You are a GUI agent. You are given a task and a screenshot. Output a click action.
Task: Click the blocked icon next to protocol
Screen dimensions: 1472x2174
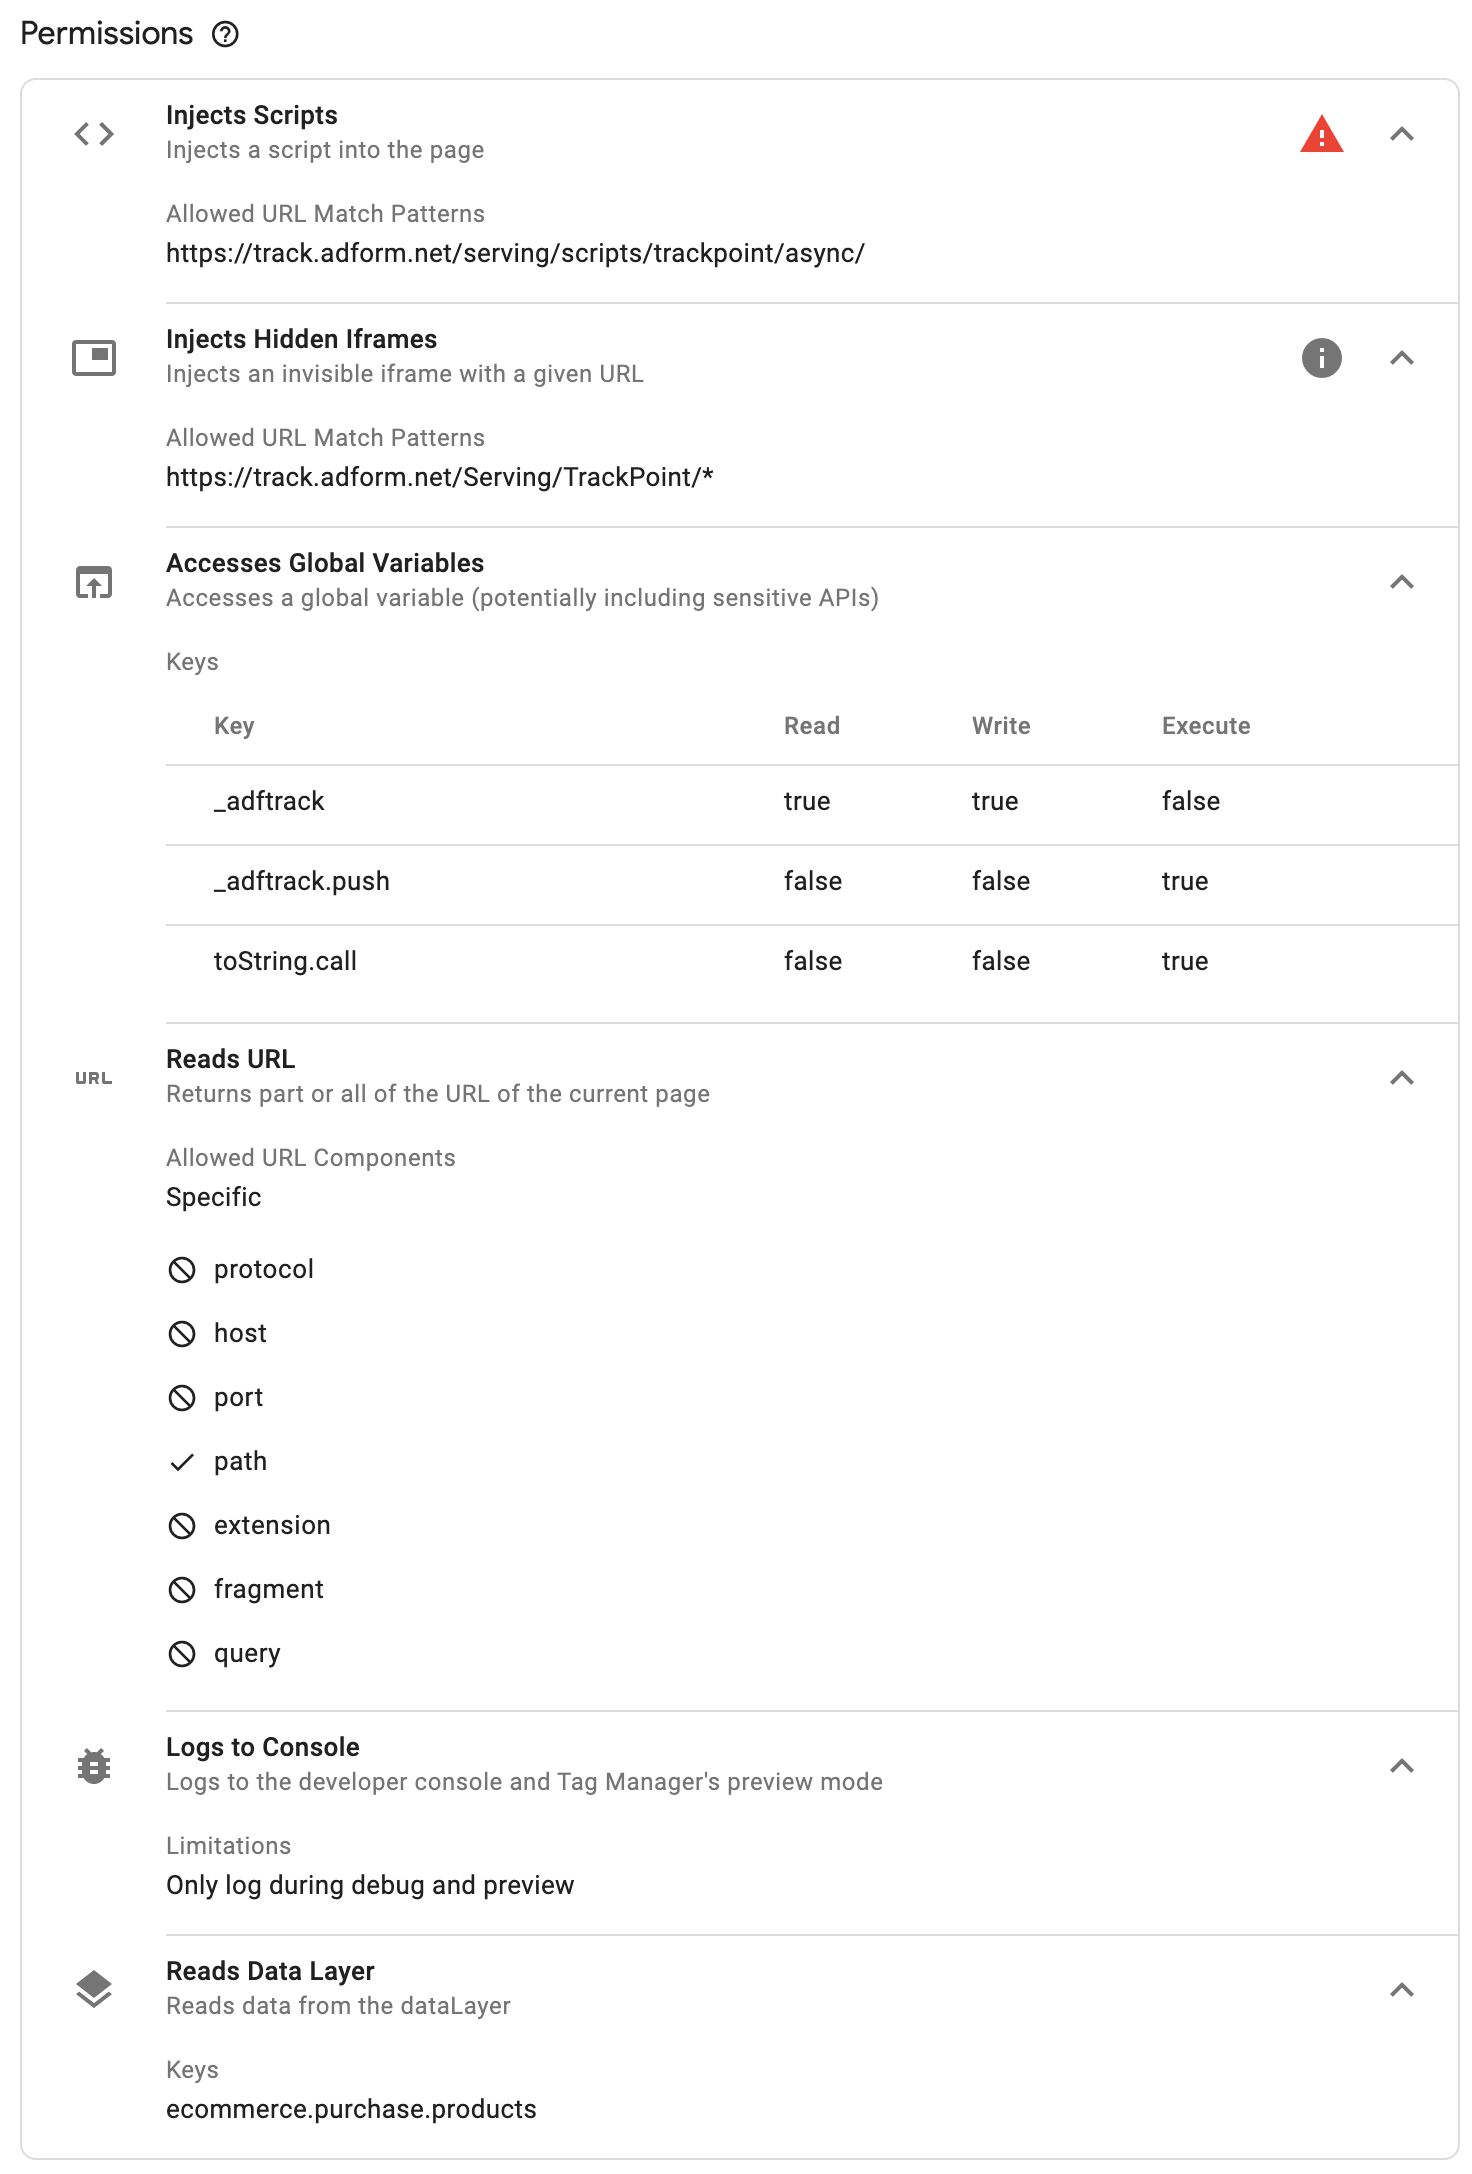[x=182, y=1270]
